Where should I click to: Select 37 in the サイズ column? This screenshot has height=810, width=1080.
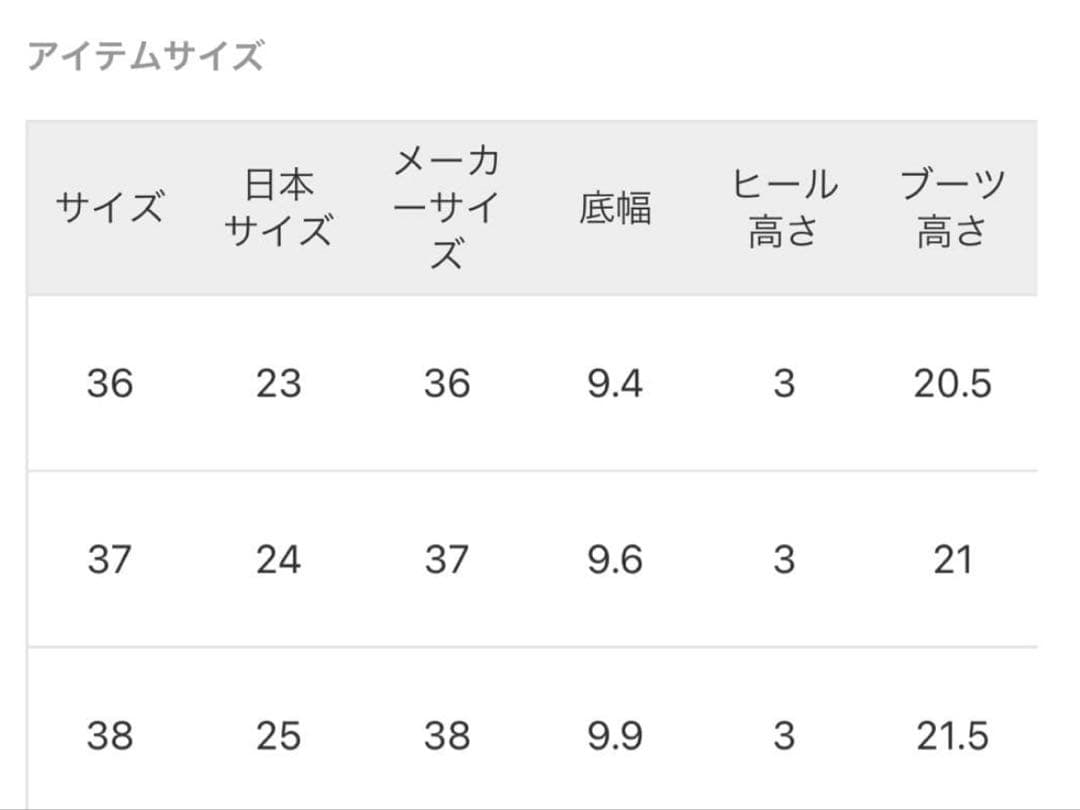pyautogui.click(x=109, y=559)
